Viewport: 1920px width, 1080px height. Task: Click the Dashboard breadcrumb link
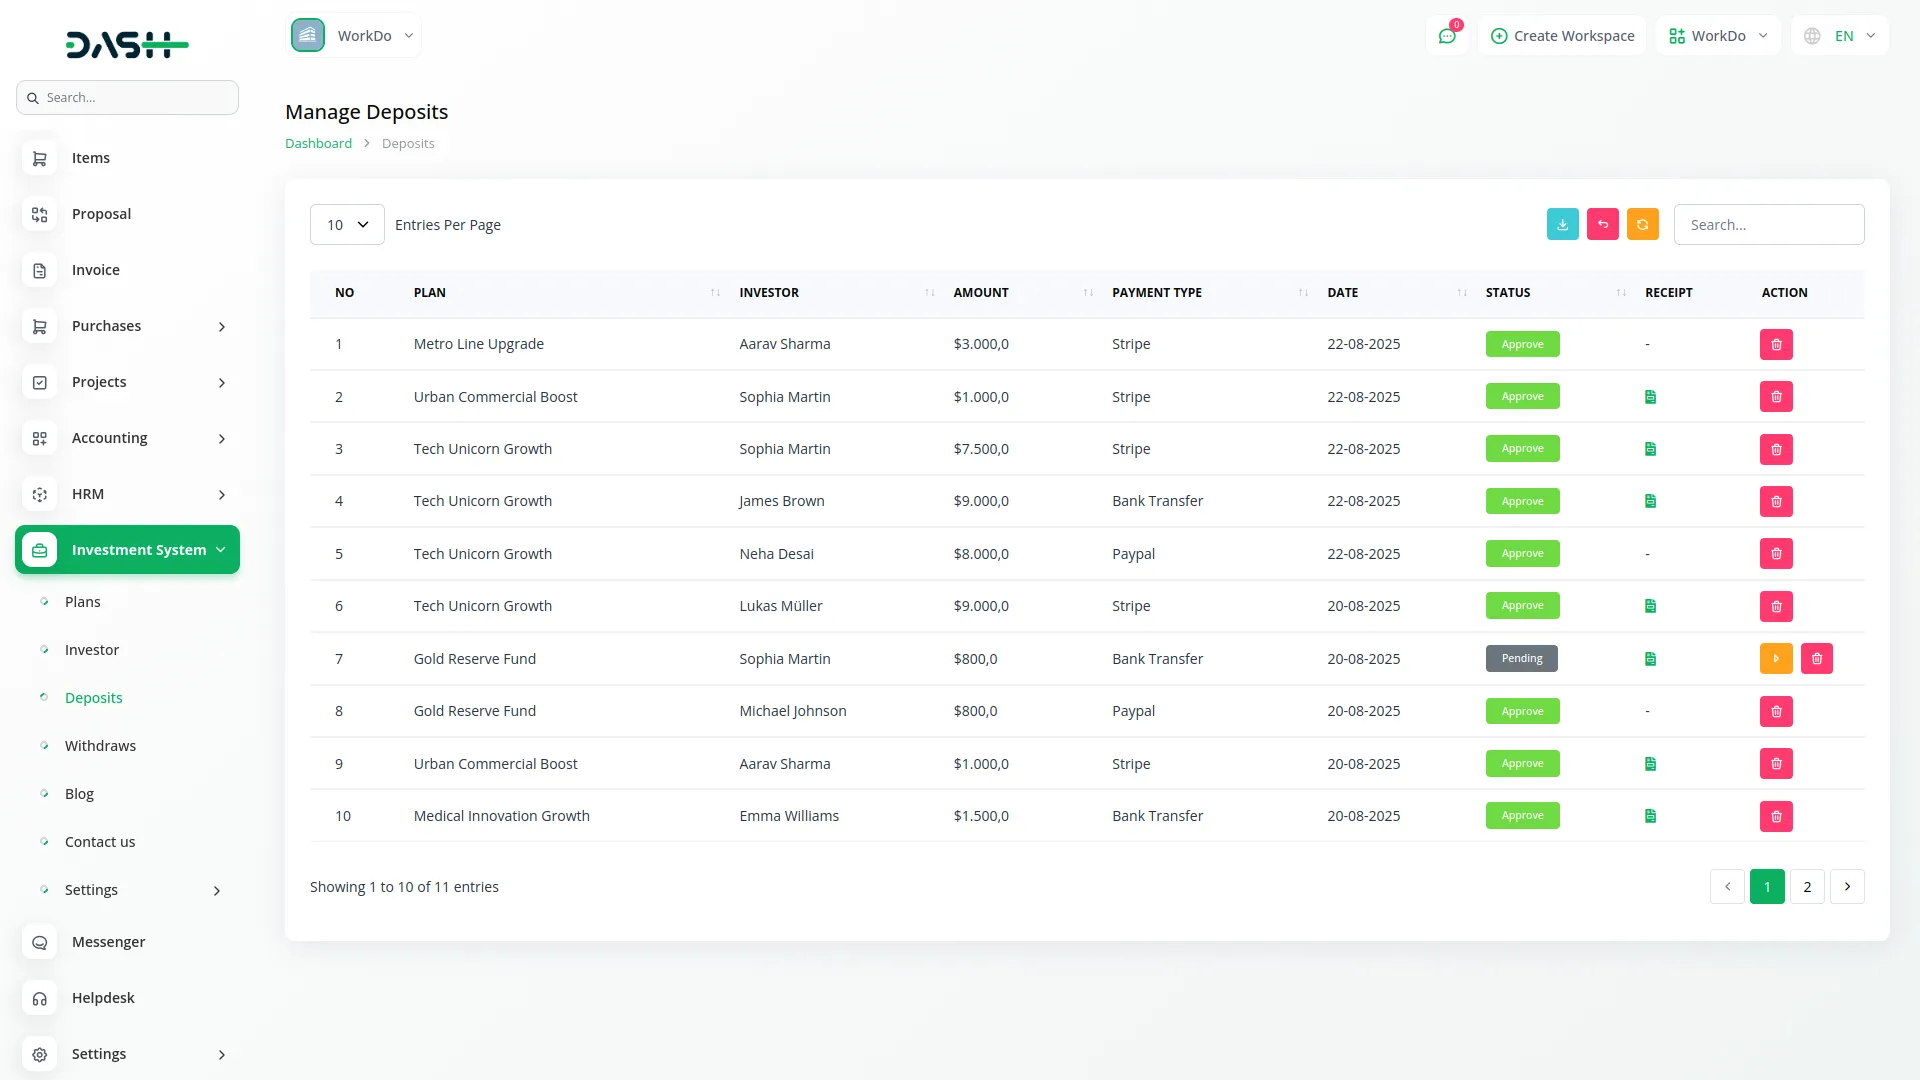pyautogui.click(x=318, y=143)
